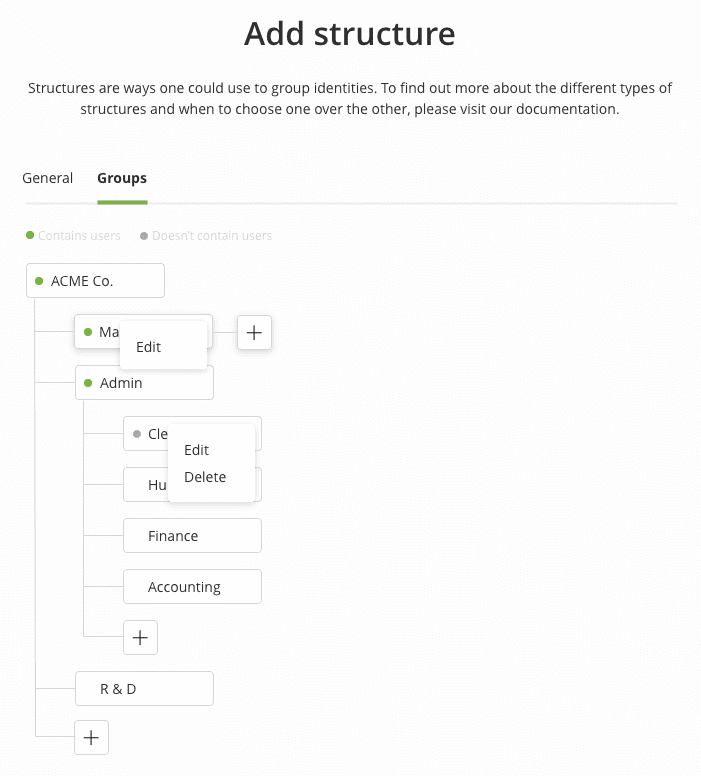Select Delete from the context menu
This screenshot has height=776, width=701.
pos(205,477)
